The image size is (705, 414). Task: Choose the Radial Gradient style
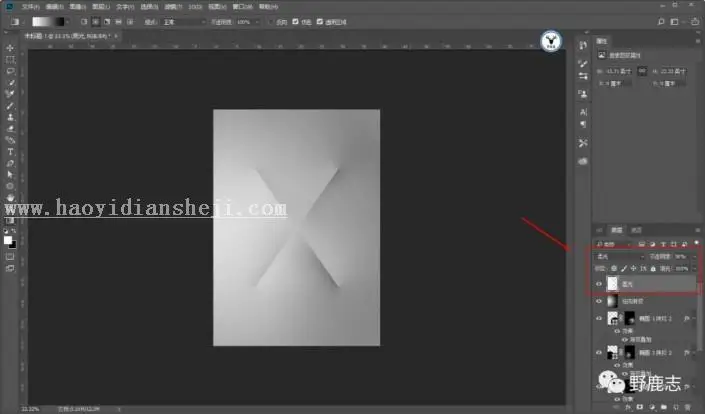pyautogui.click(x=95, y=22)
